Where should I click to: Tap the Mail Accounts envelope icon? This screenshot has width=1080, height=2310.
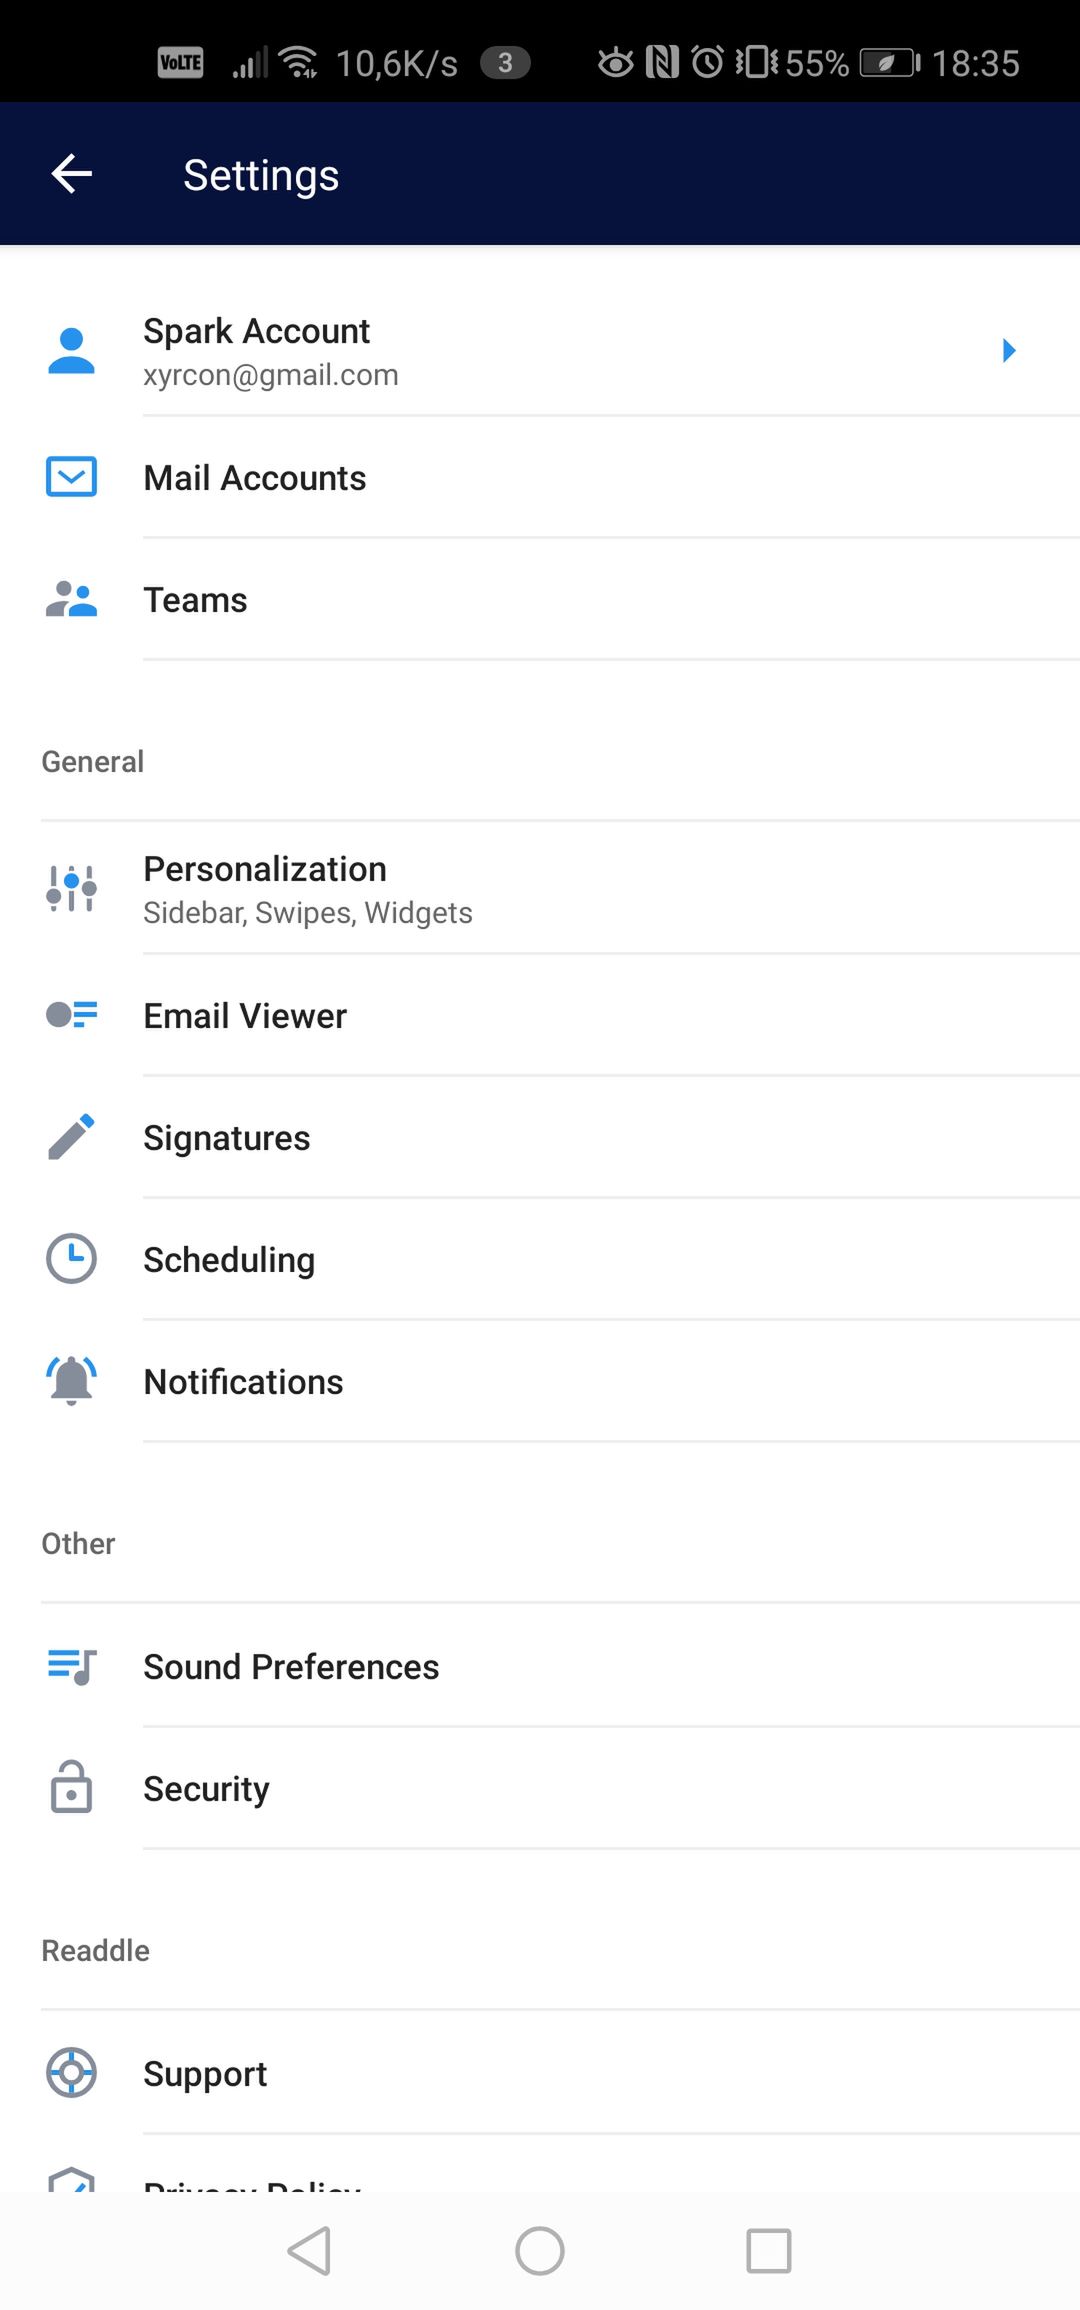coord(71,477)
